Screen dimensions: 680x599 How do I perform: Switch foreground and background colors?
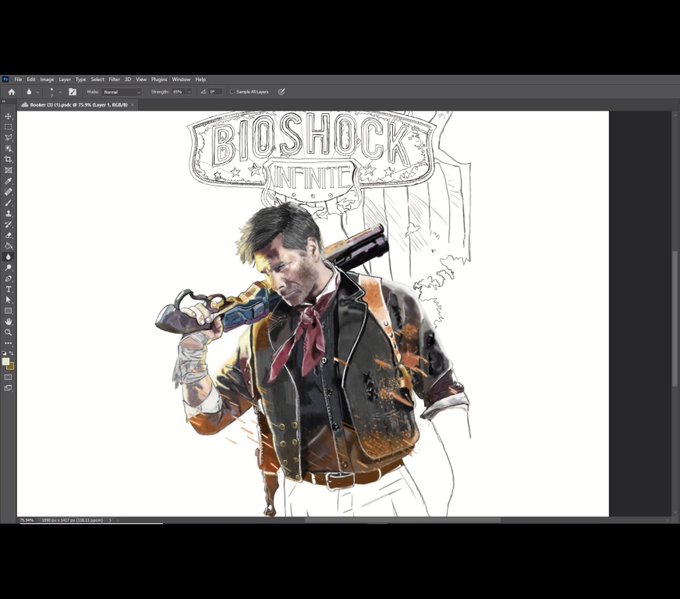click(12, 353)
